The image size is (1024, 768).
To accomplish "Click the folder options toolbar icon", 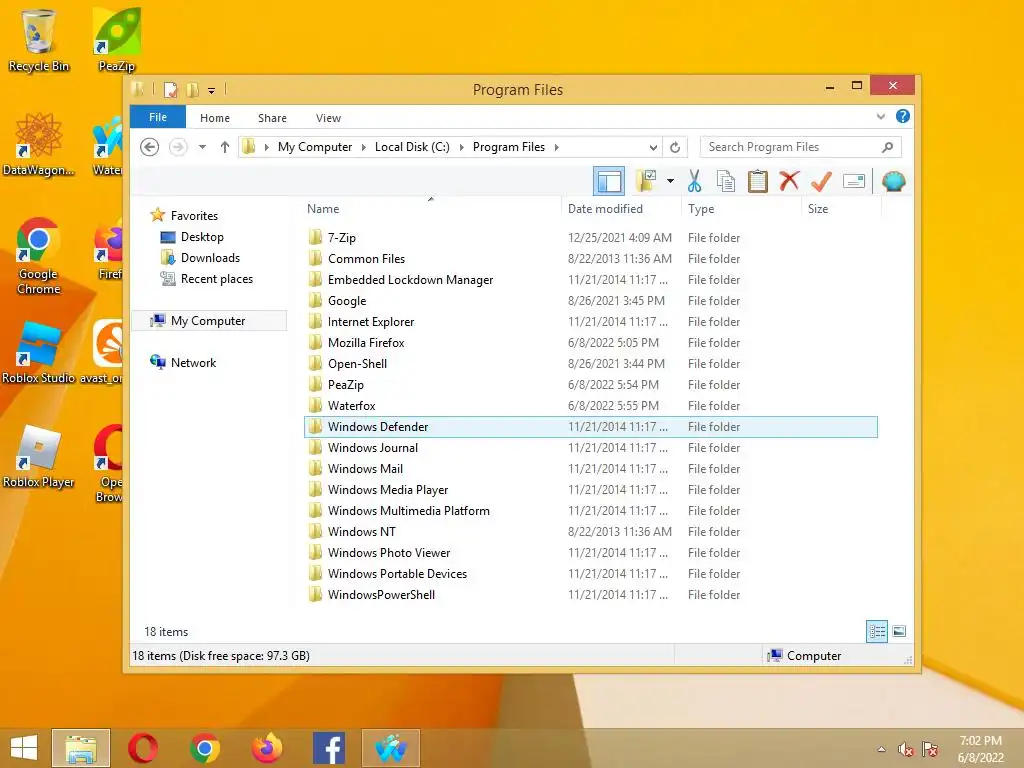I will (x=646, y=181).
